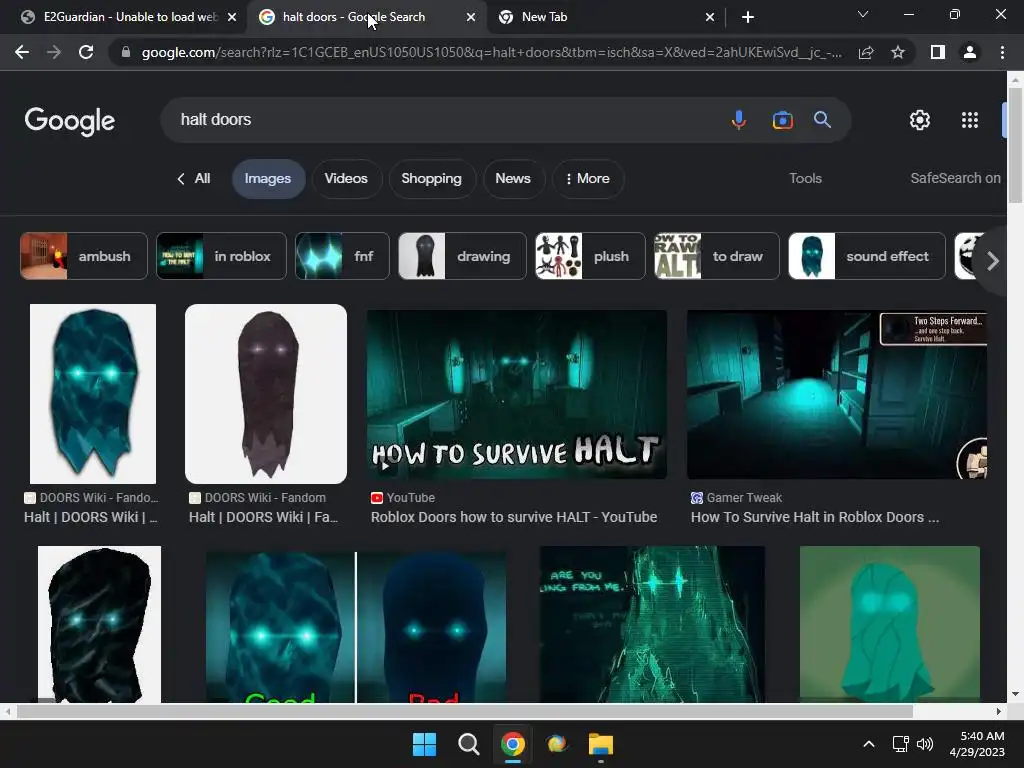Filter images by in roblox chip

pyautogui.click(x=221, y=256)
